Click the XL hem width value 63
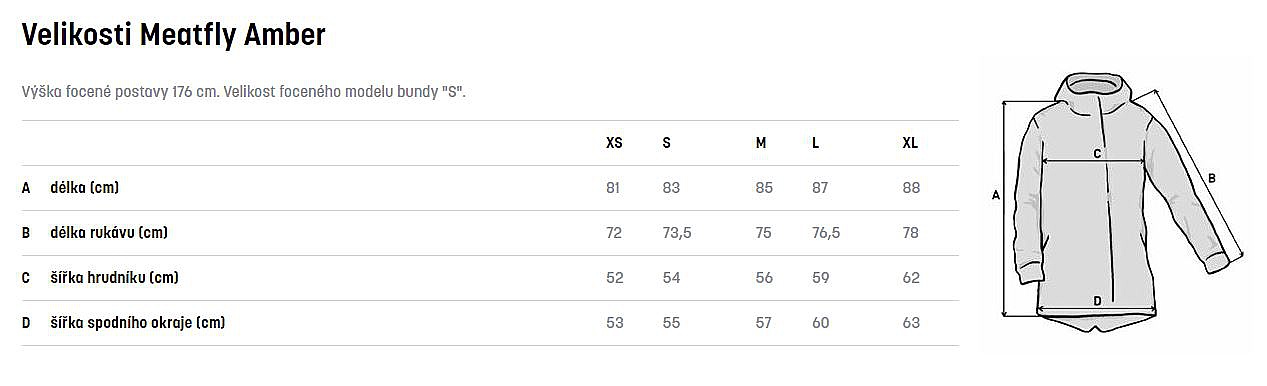 (911, 323)
